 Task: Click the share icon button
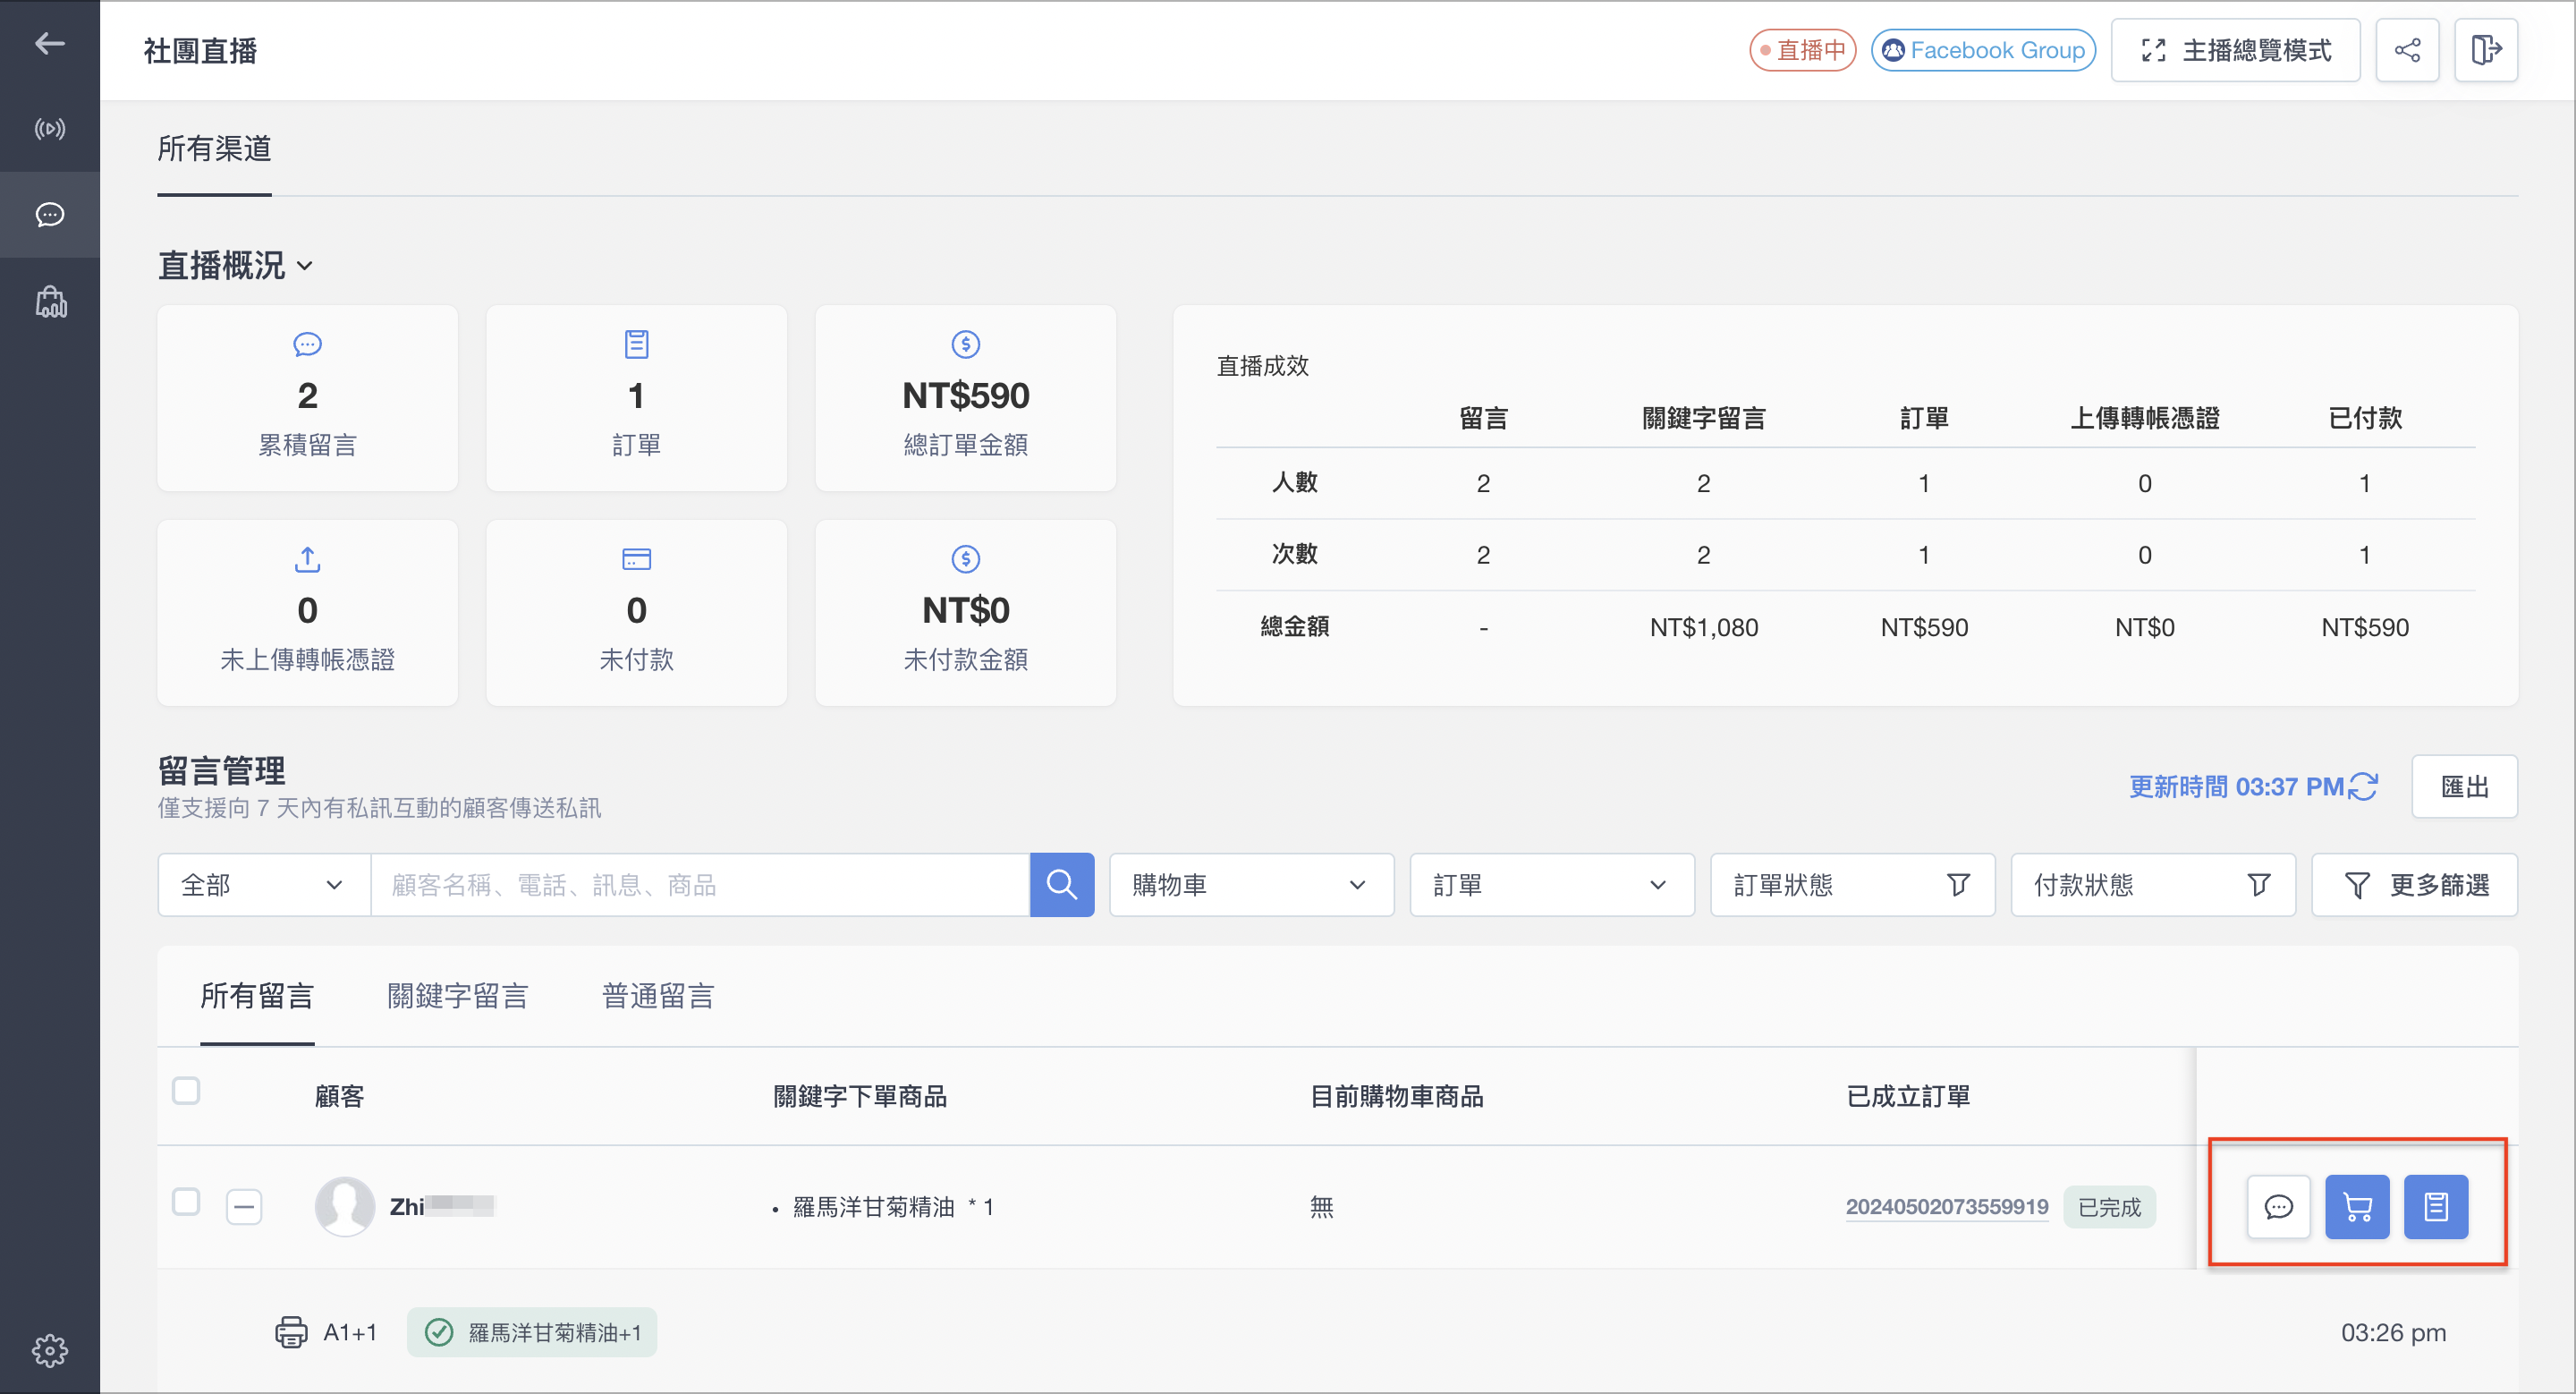[2407, 50]
